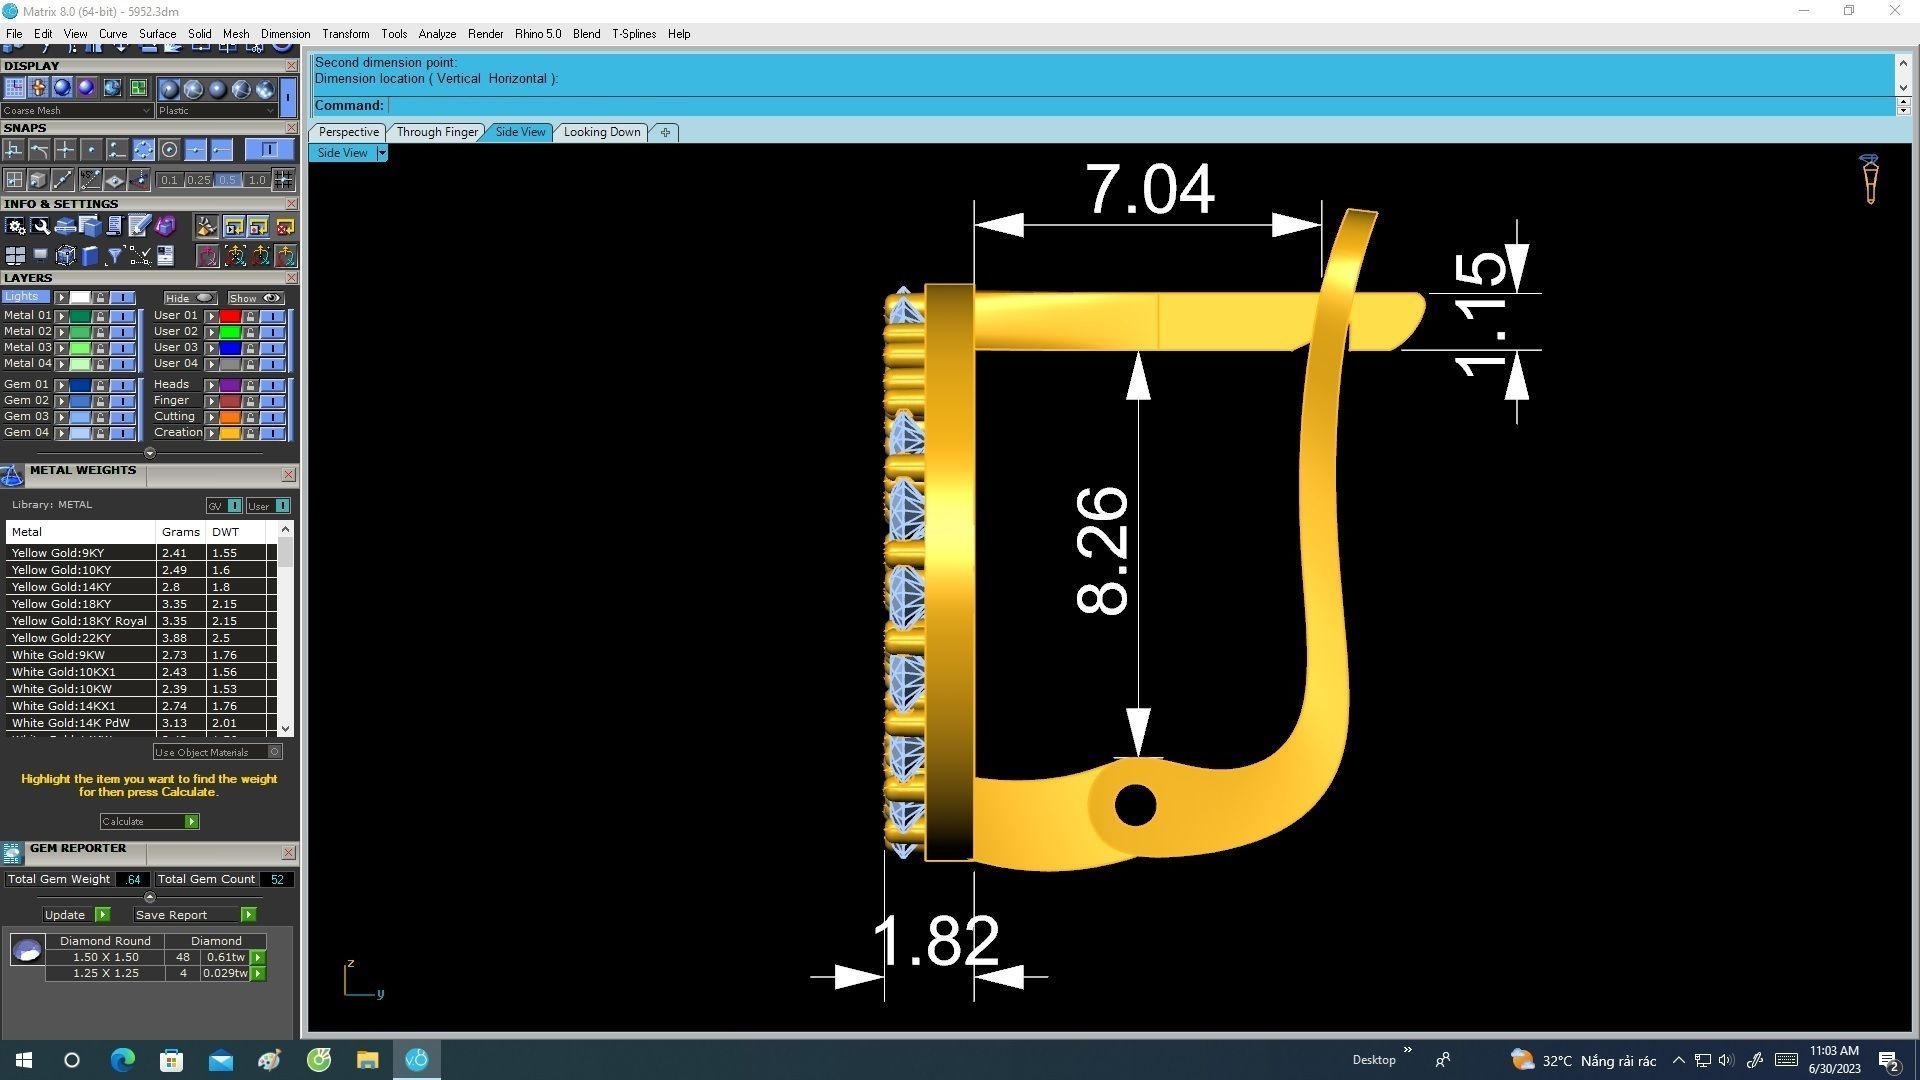Click the blue book icon in Info & Settings
1920x1080 pixels.
(x=90, y=256)
